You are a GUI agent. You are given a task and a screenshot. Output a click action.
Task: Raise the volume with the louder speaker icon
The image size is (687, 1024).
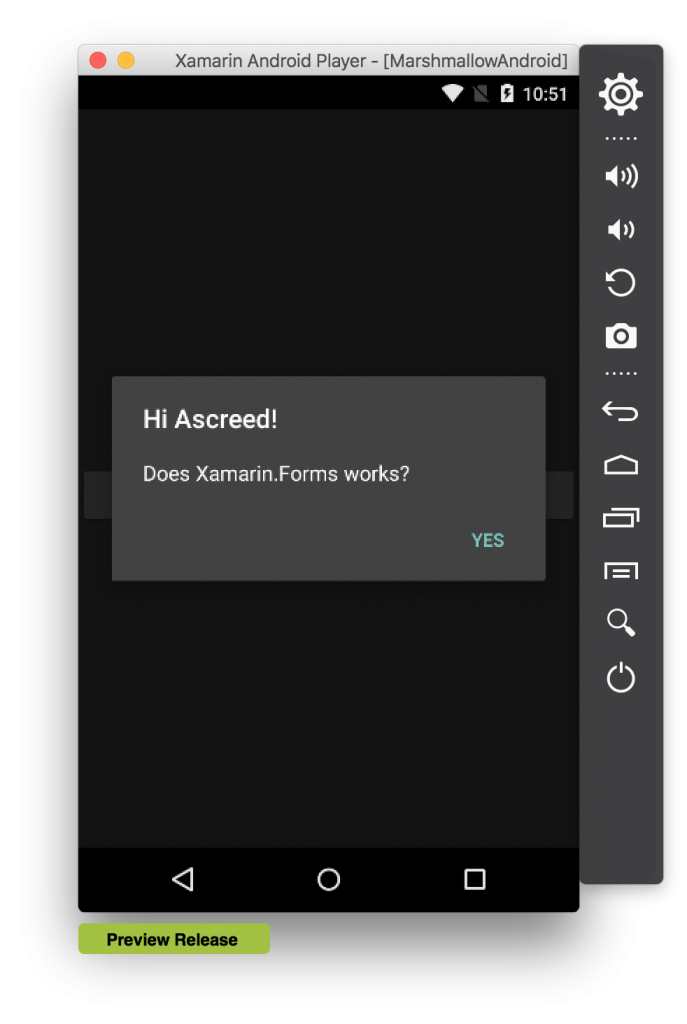[x=621, y=176]
